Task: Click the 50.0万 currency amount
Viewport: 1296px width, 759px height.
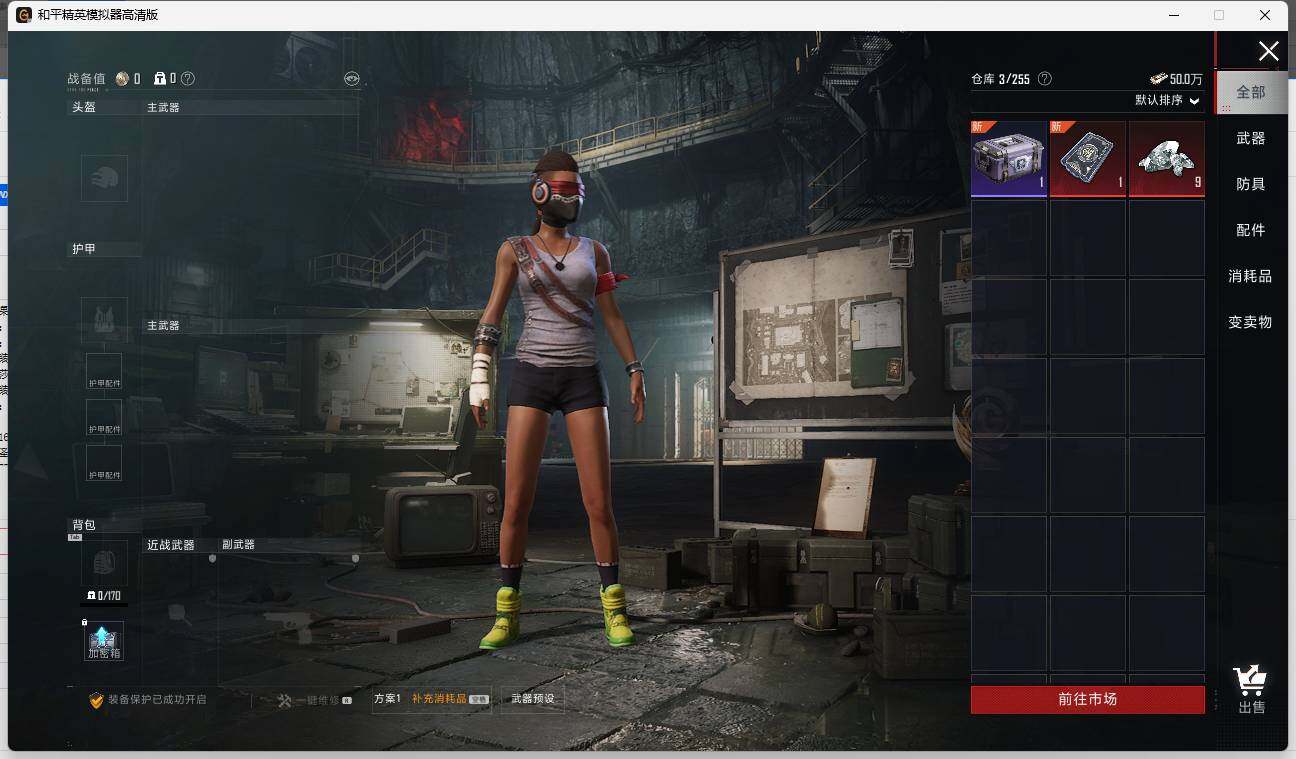Action: coord(1186,79)
